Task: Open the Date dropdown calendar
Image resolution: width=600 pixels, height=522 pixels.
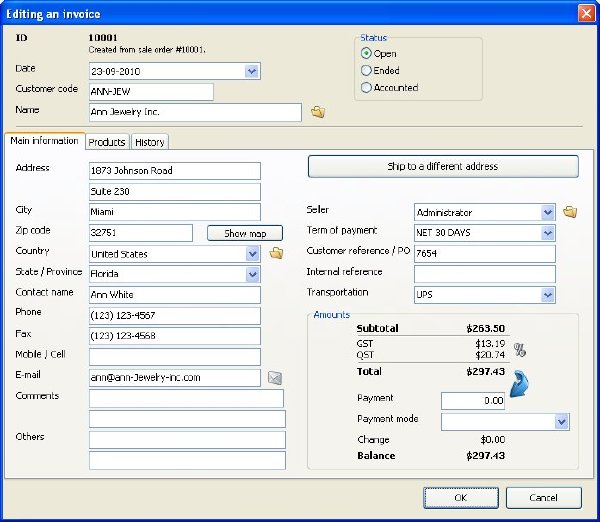Action: point(252,71)
